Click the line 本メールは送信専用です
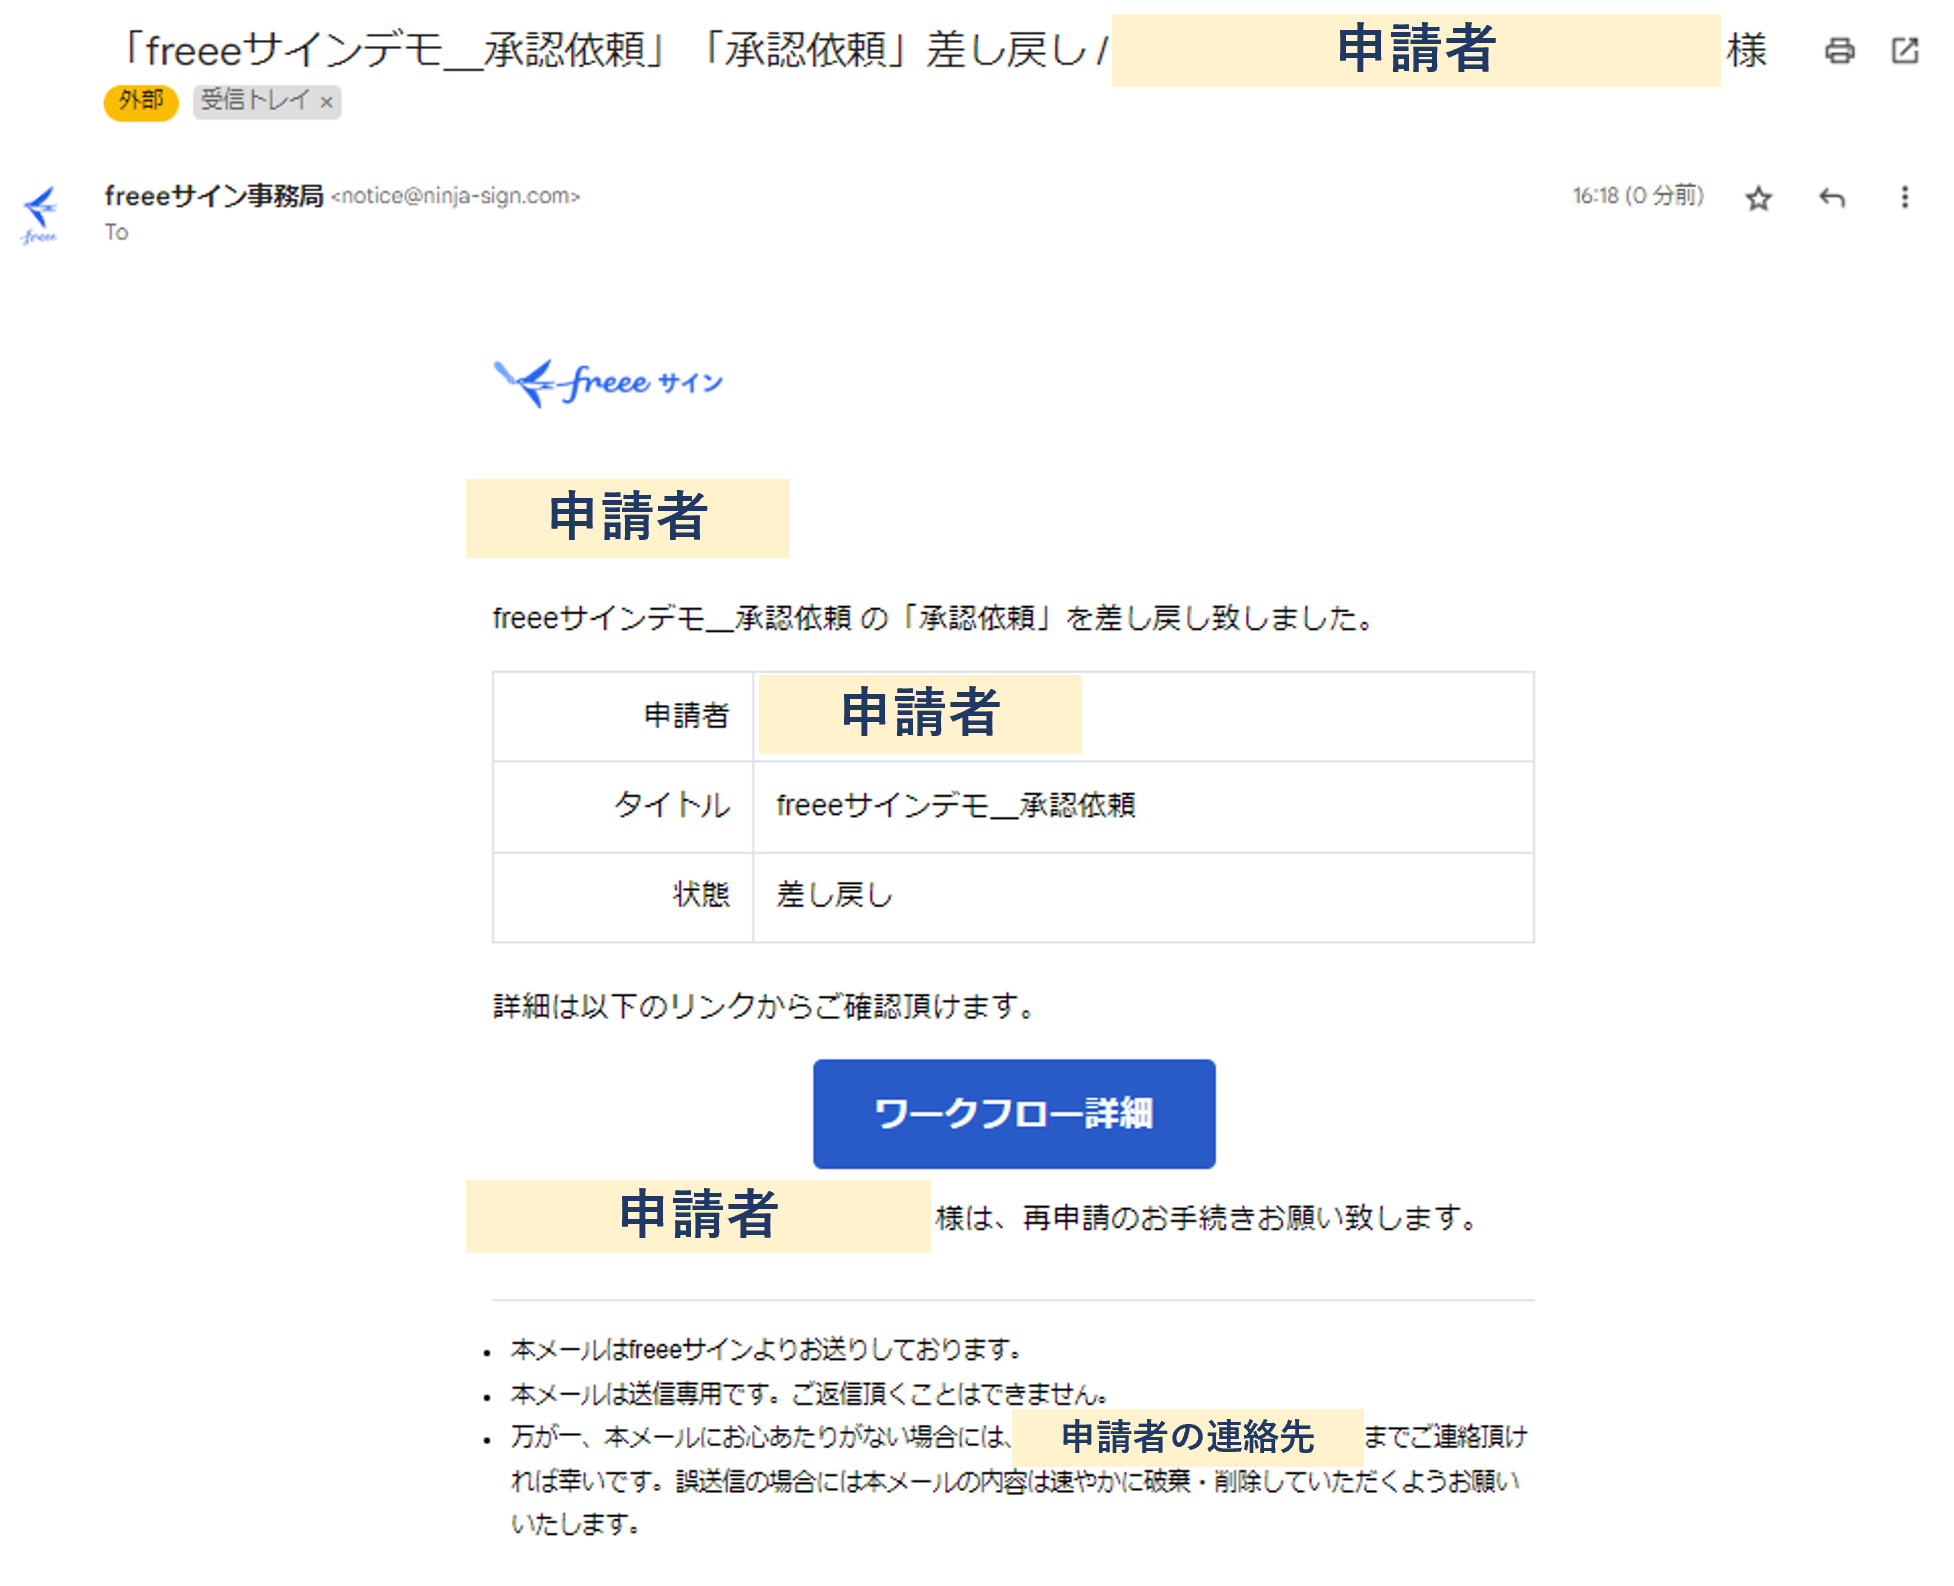The image size is (1954, 1586). click(809, 1394)
